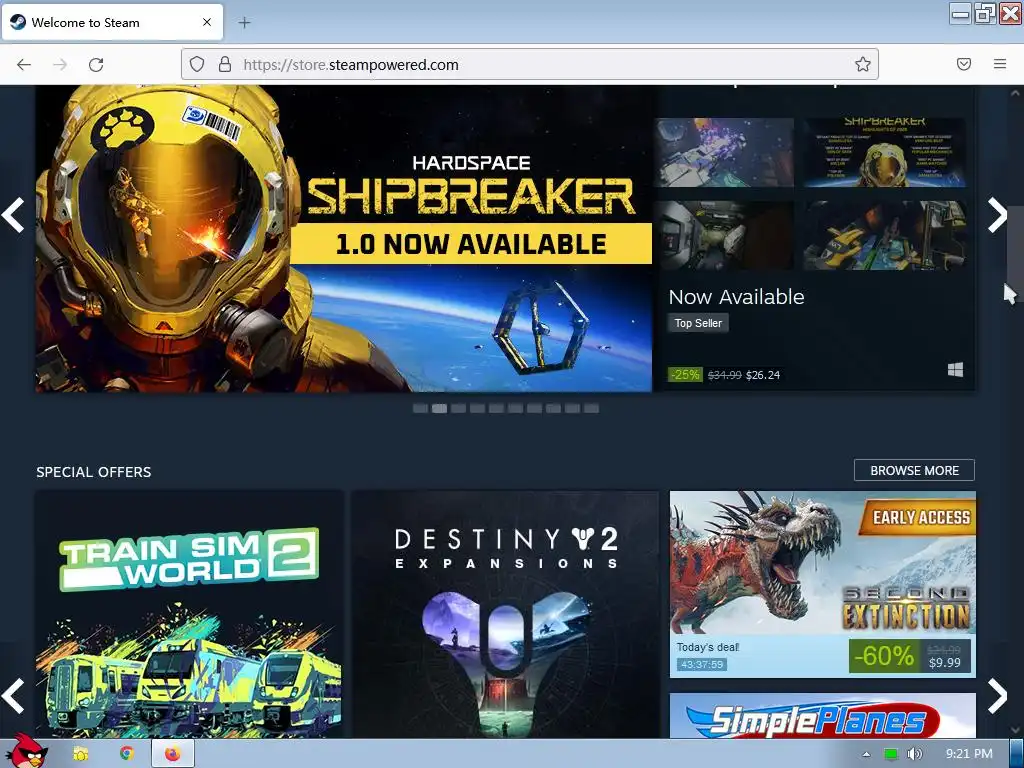This screenshot has height=768, width=1024.
Task: Close the Welcome to Steam tab
Action: click(x=207, y=22)
